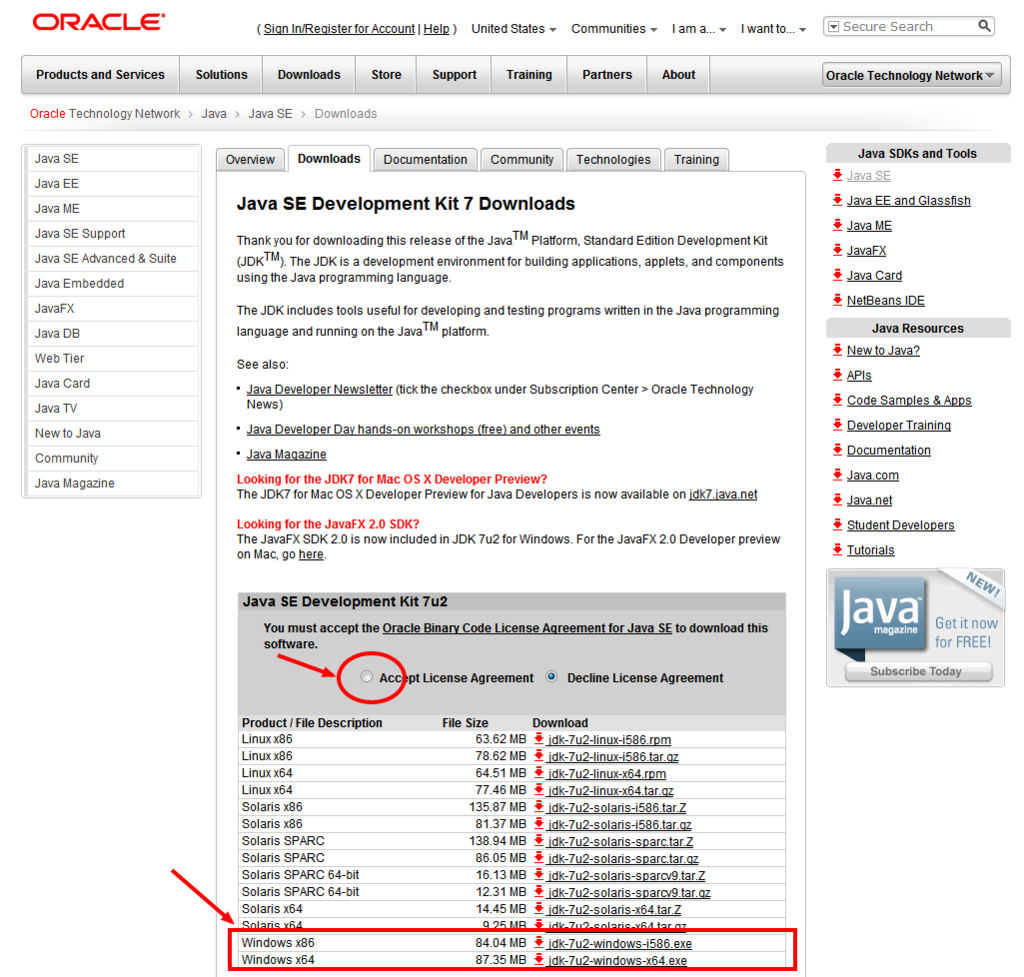Click the Subscribe Today button
This screenshot has height=977, width=1024.
click(x=918, y=671)
